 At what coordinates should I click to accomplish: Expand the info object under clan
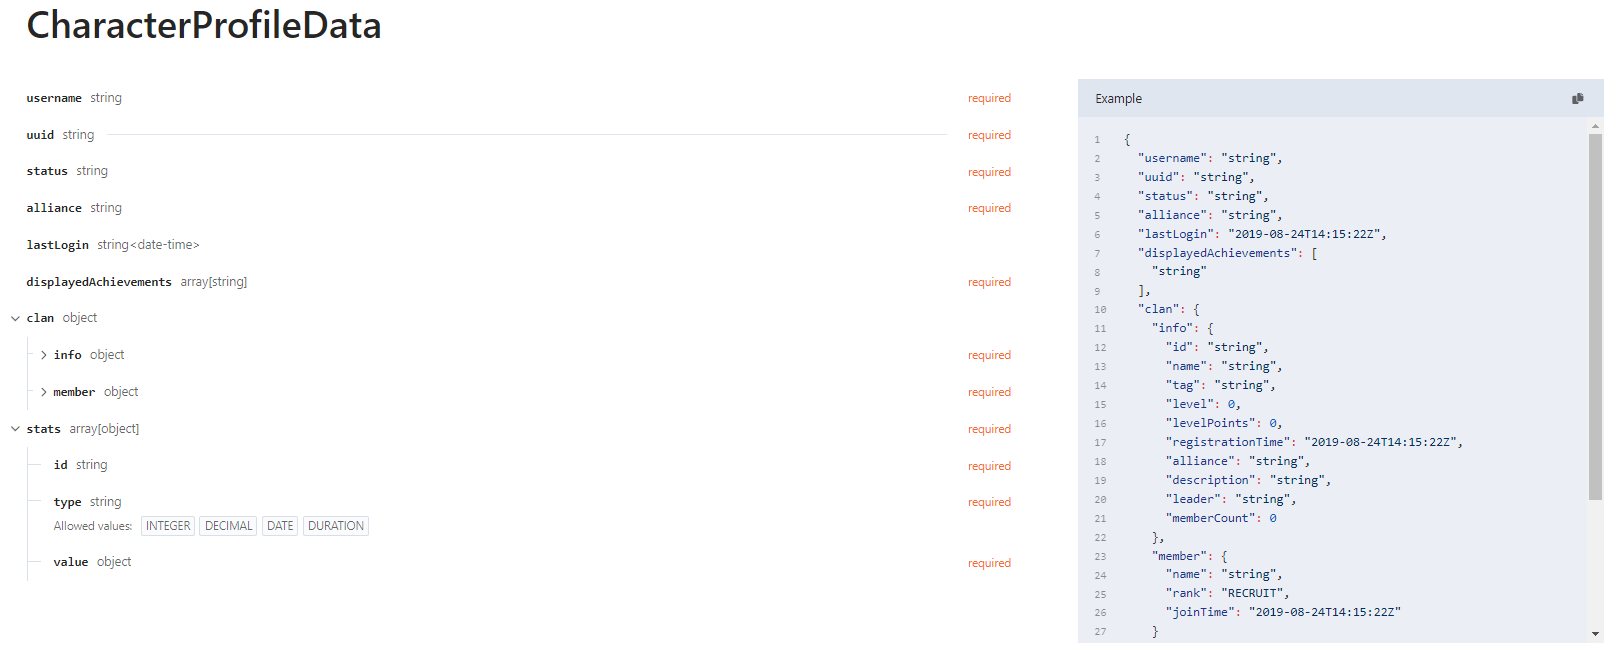[x=43, y=355]
